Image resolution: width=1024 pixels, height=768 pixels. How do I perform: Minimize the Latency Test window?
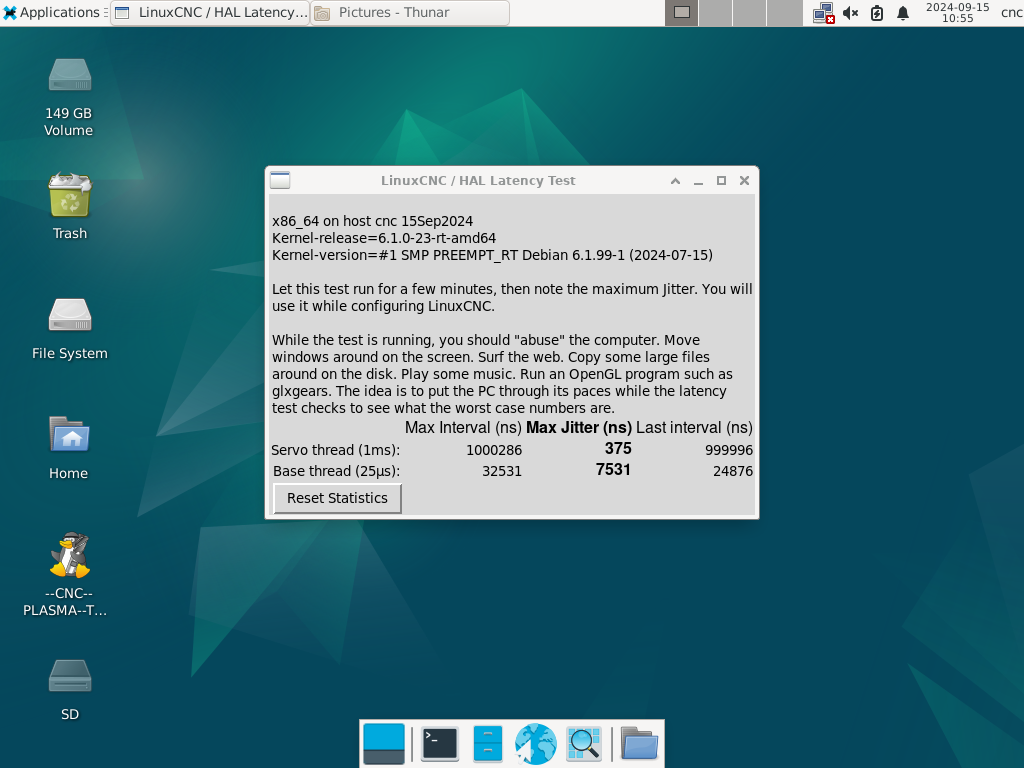coord(698,181)
